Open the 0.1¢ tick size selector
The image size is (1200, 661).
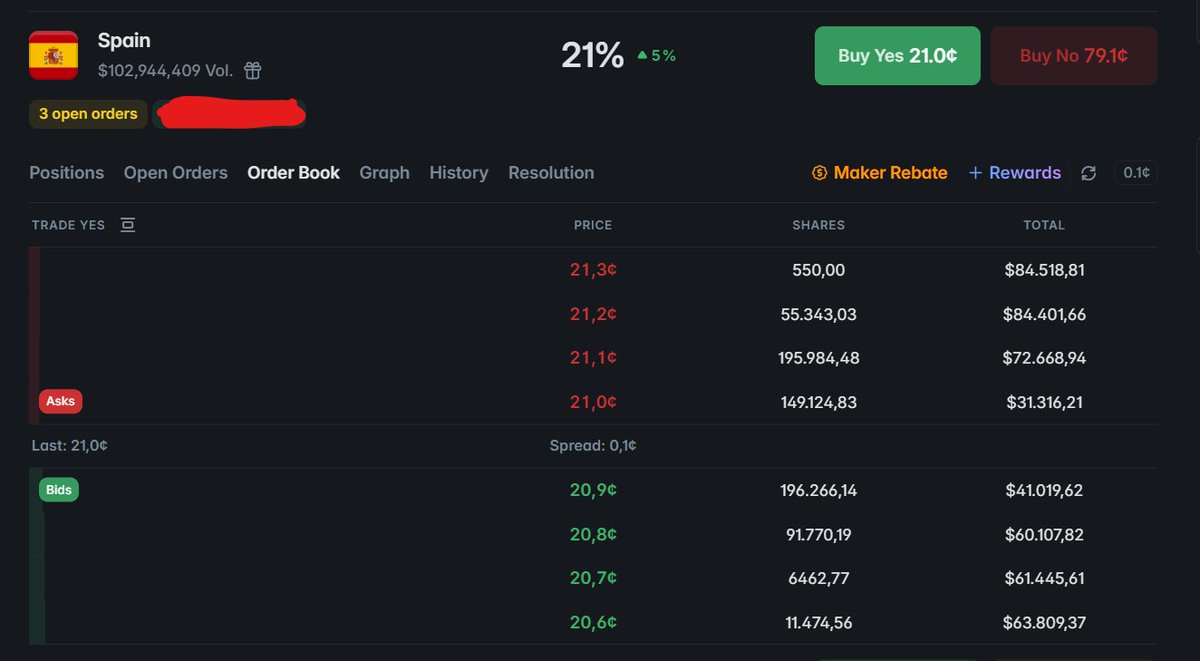coord(1136,173)
